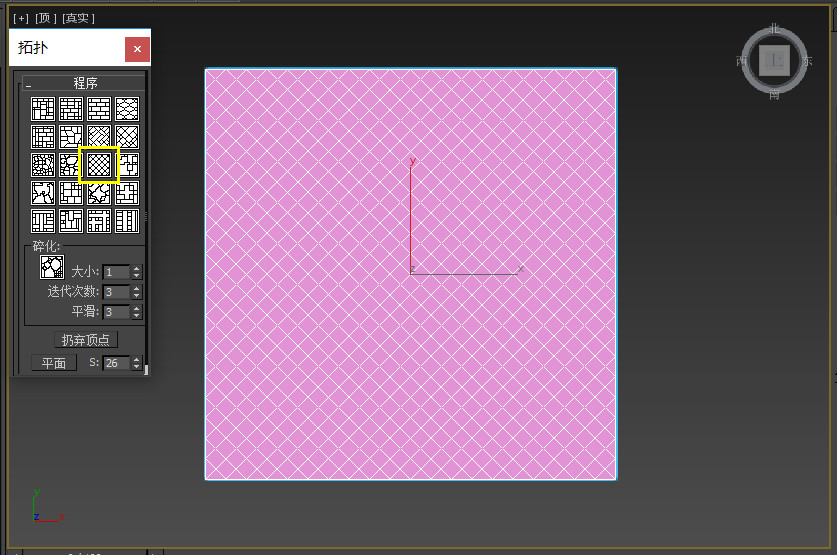
Task: Click the S value field showing 26
Action: point(117,363)
